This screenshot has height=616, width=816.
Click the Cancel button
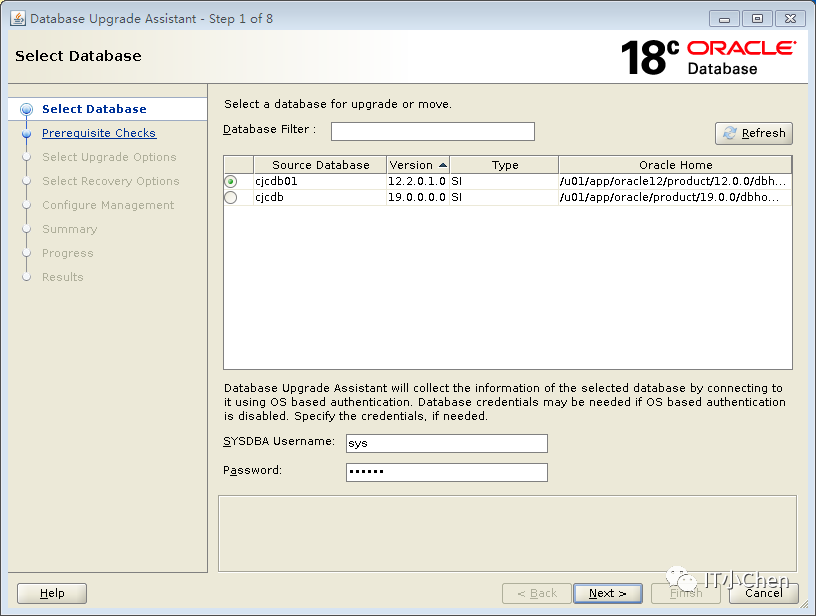point(763,593)
